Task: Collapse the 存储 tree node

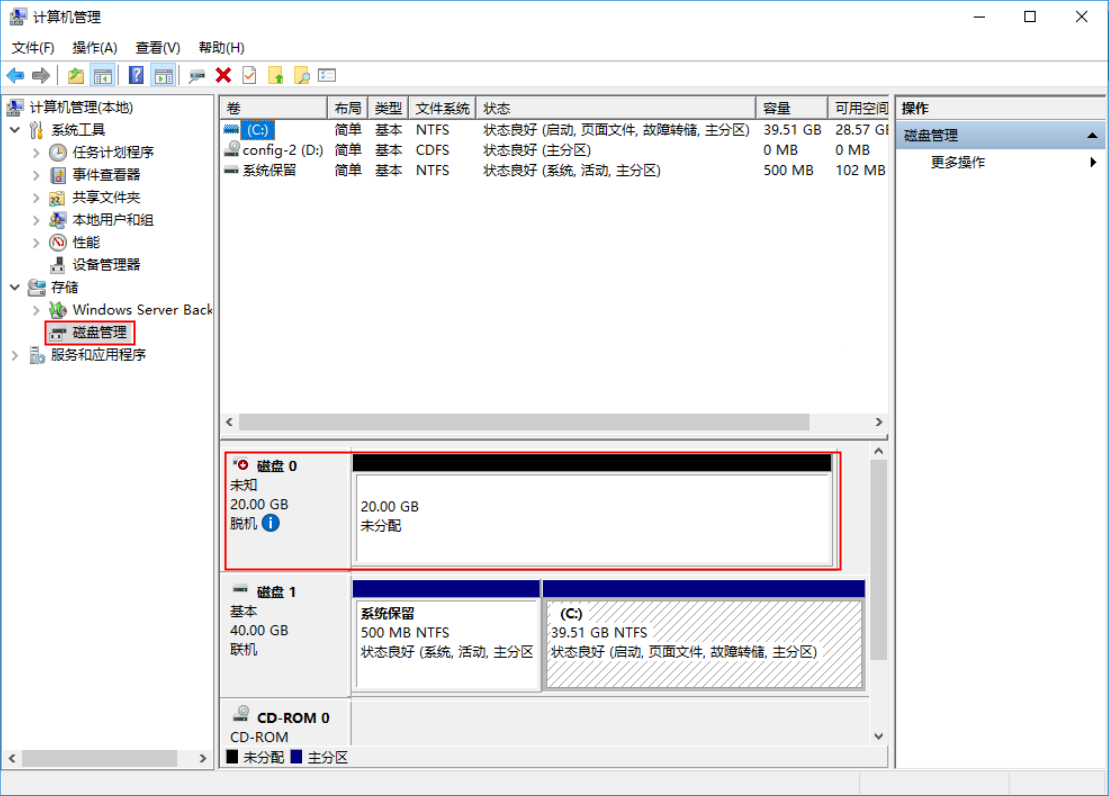Action: click(x=15, y=287)
